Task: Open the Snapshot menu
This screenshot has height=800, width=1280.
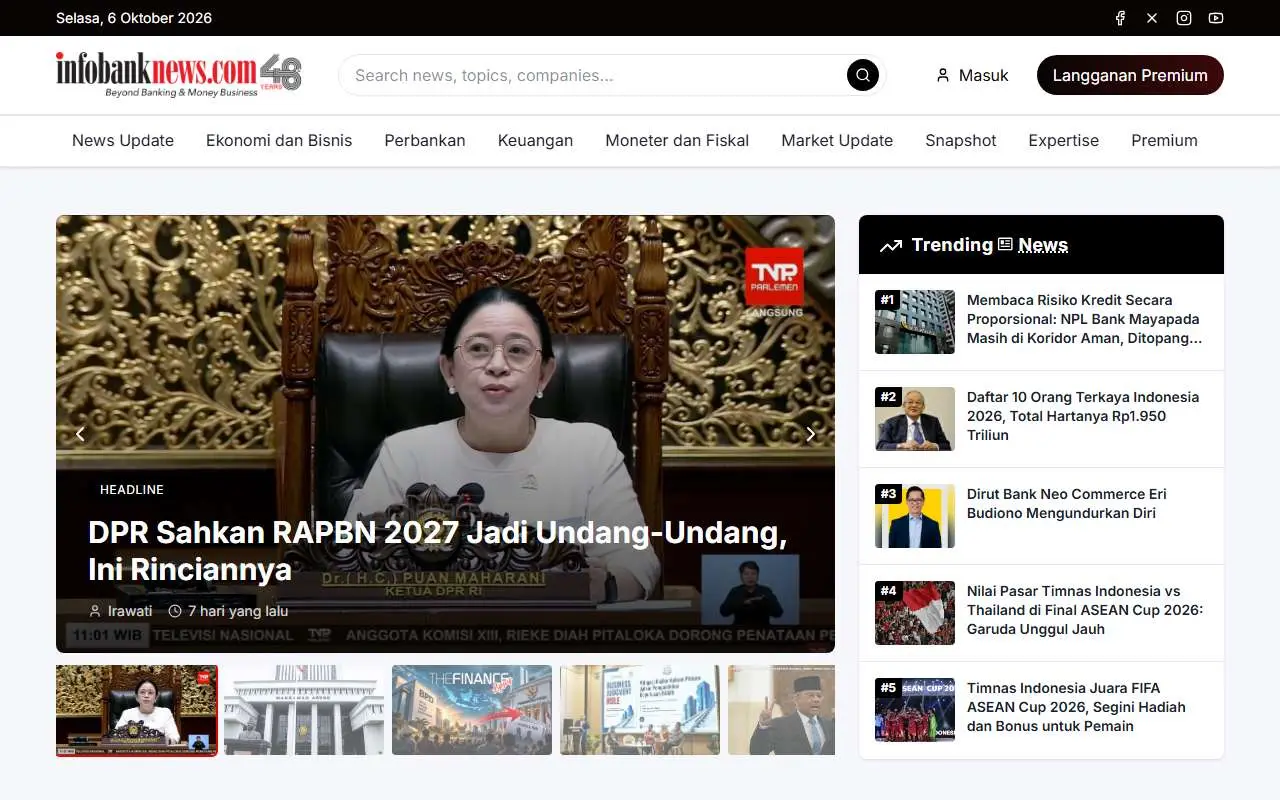Action: 961,141
